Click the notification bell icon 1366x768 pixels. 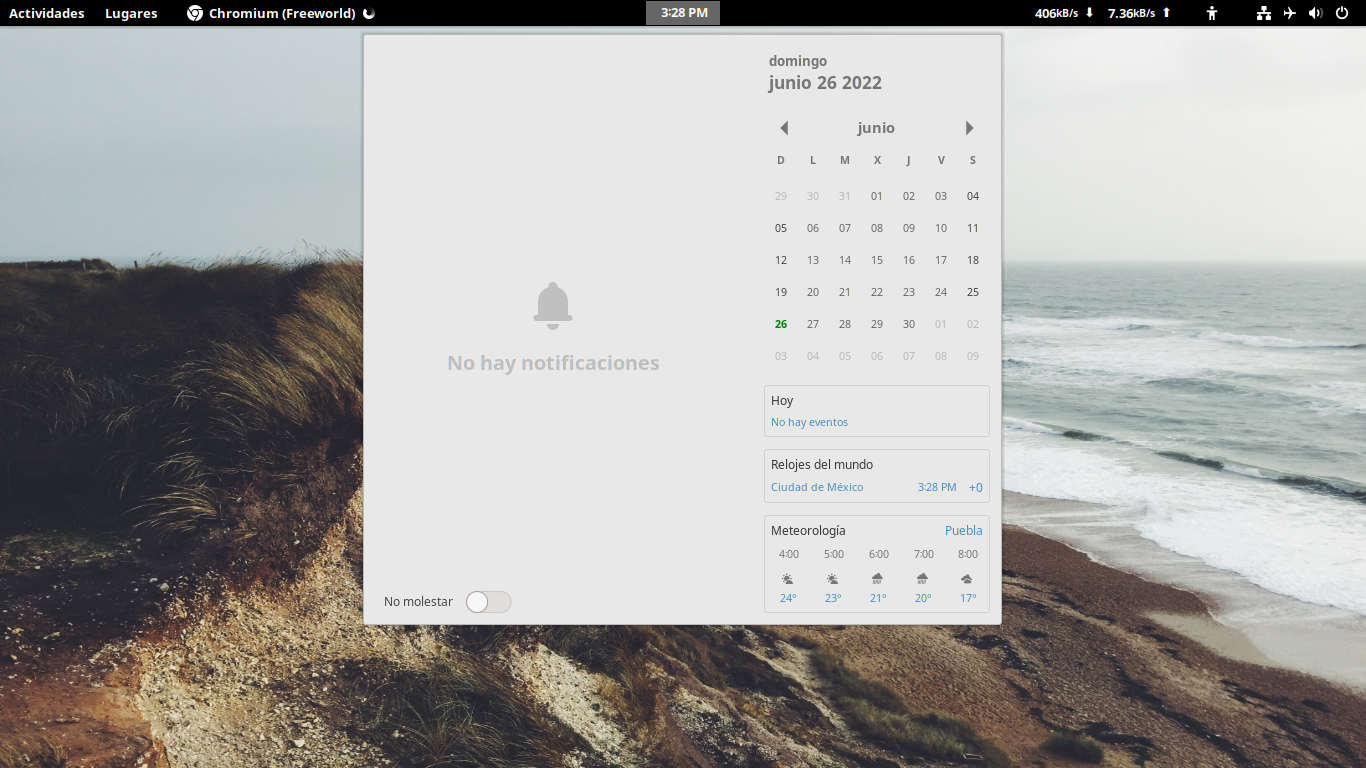[x=553, y=306]
